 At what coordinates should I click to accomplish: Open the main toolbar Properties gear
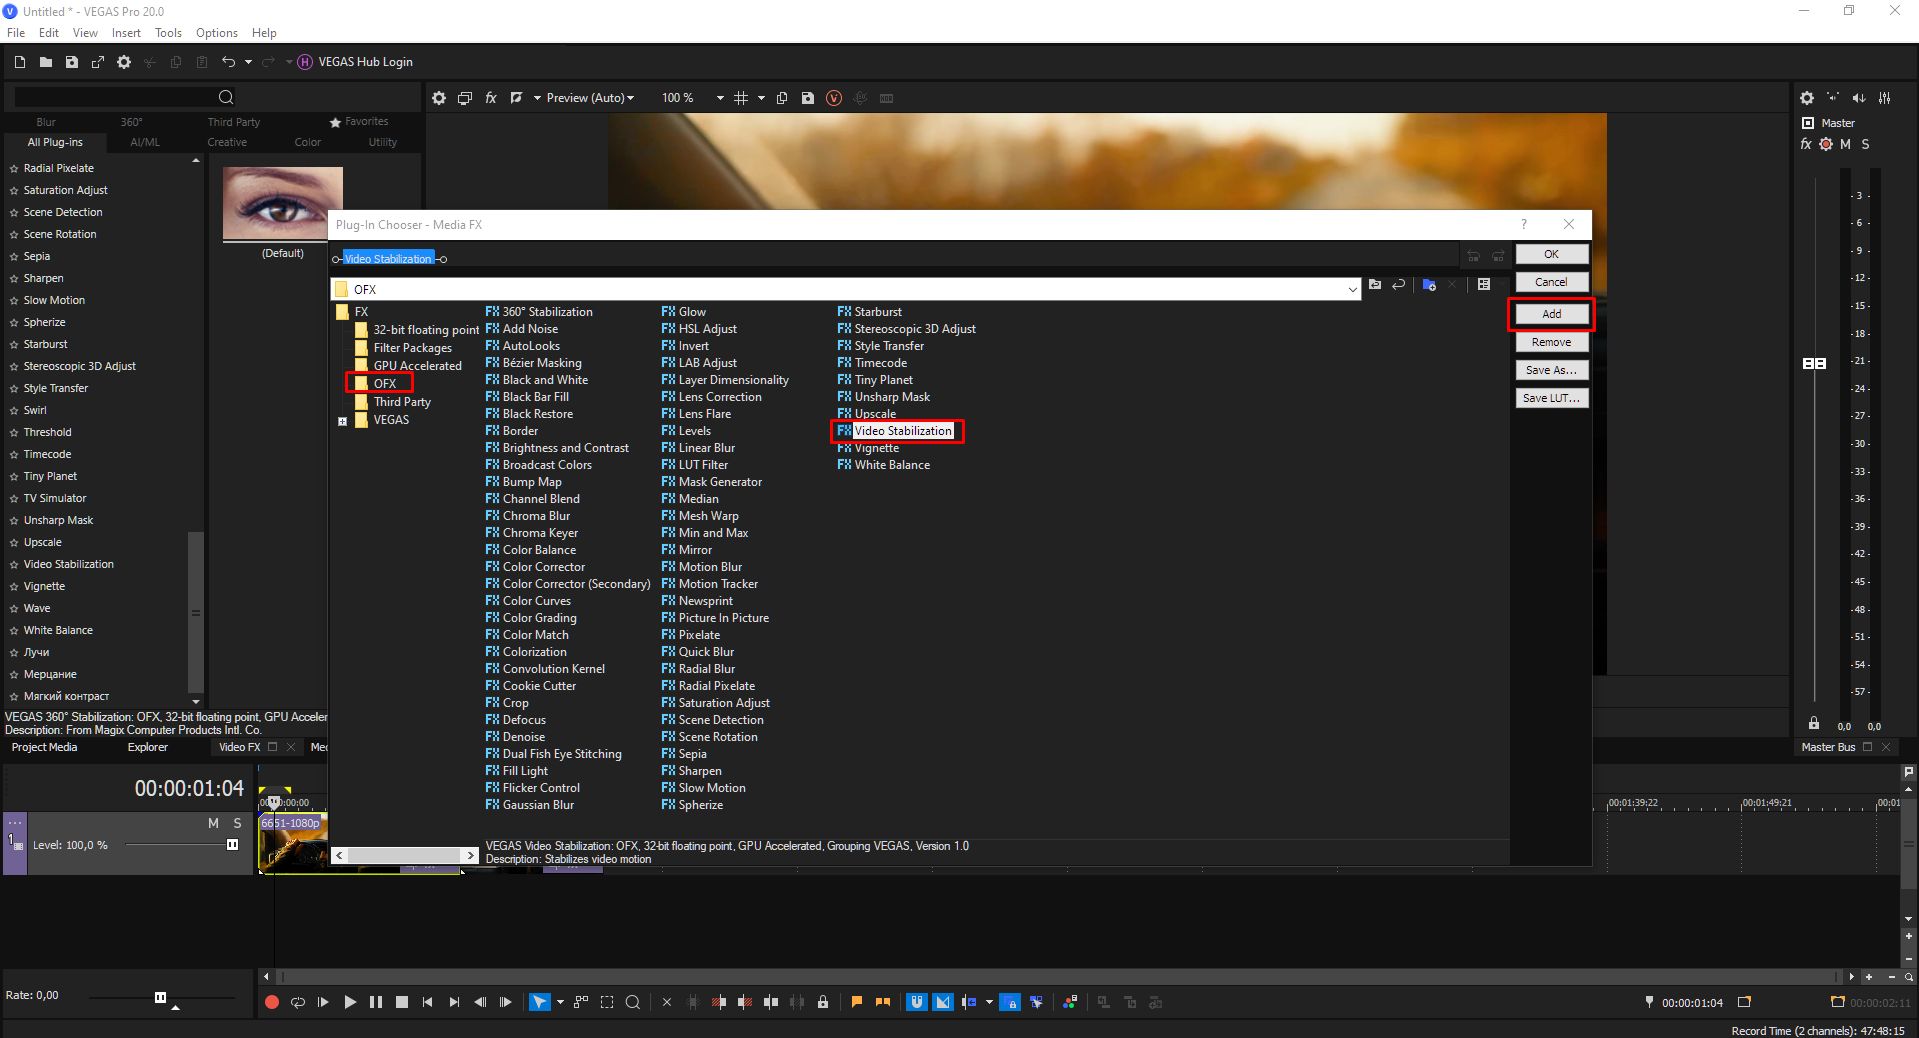124,62
